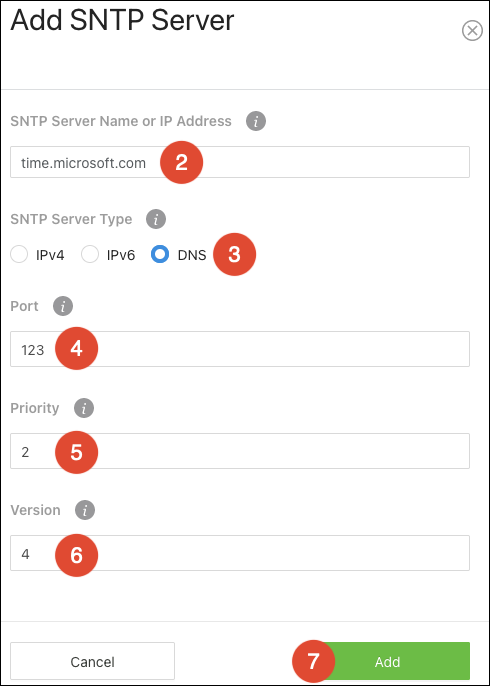The image size is (490, 686).
Task: Click the Port info icon
Action: 63,306
